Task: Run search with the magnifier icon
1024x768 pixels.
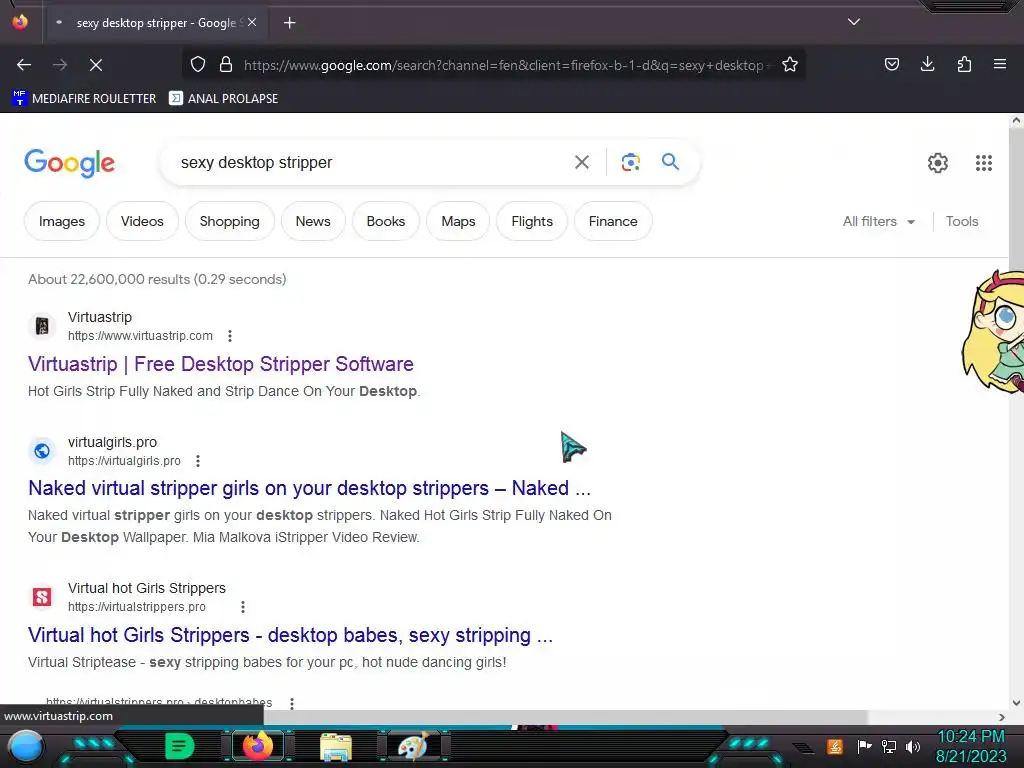Action: click(x=670, y=161)
